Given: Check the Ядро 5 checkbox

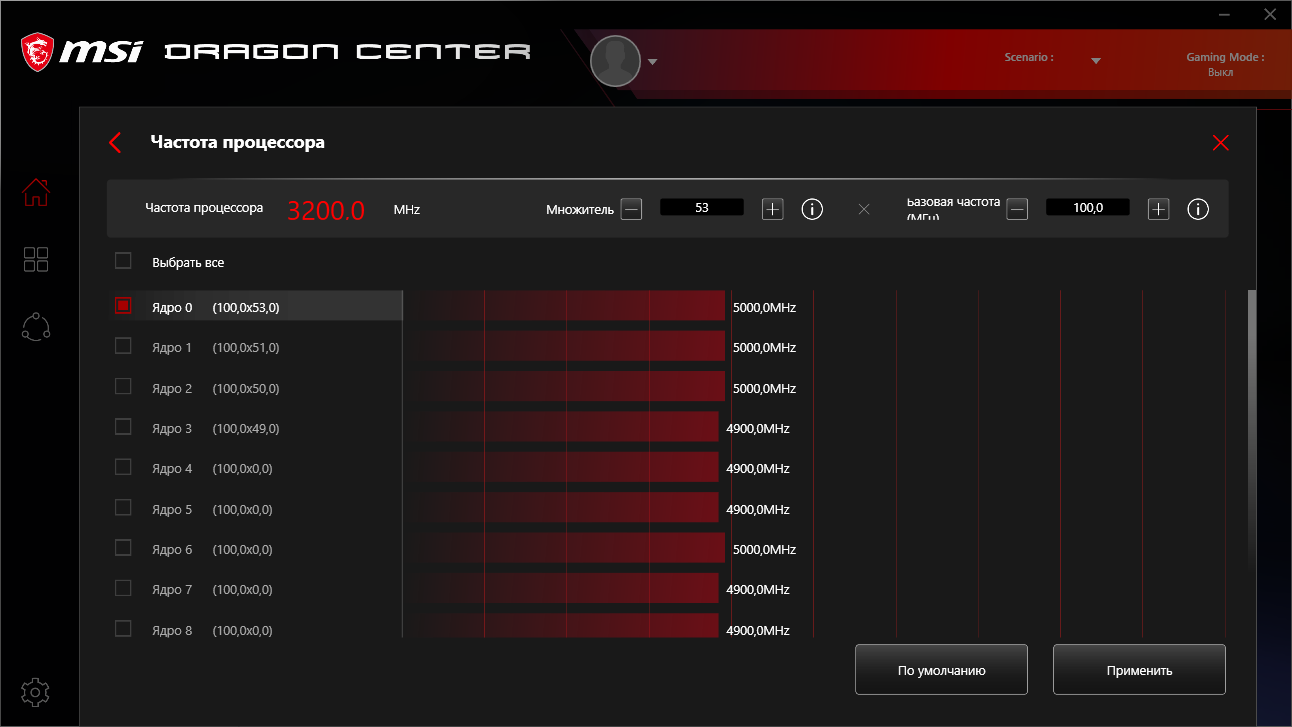Looking at the screenshot, I should (123, 508).
